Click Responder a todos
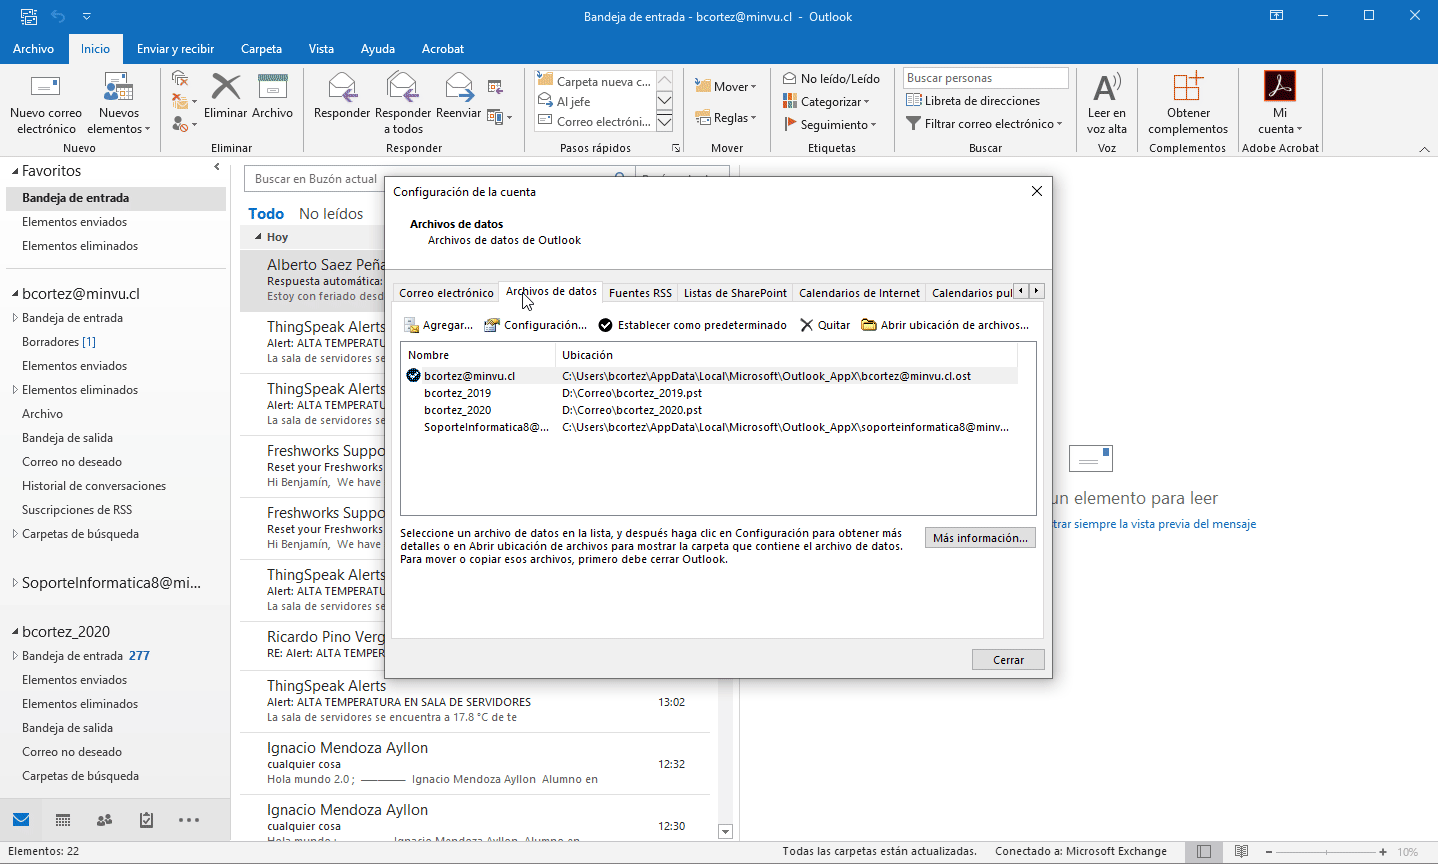1438x864 pixels. (402, 104)
